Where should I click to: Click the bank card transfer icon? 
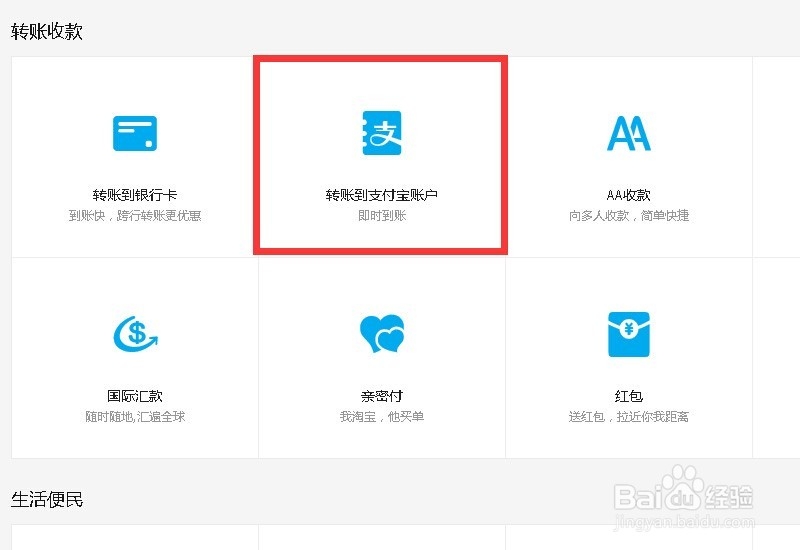pyautogui.click(x=135, y=133)
